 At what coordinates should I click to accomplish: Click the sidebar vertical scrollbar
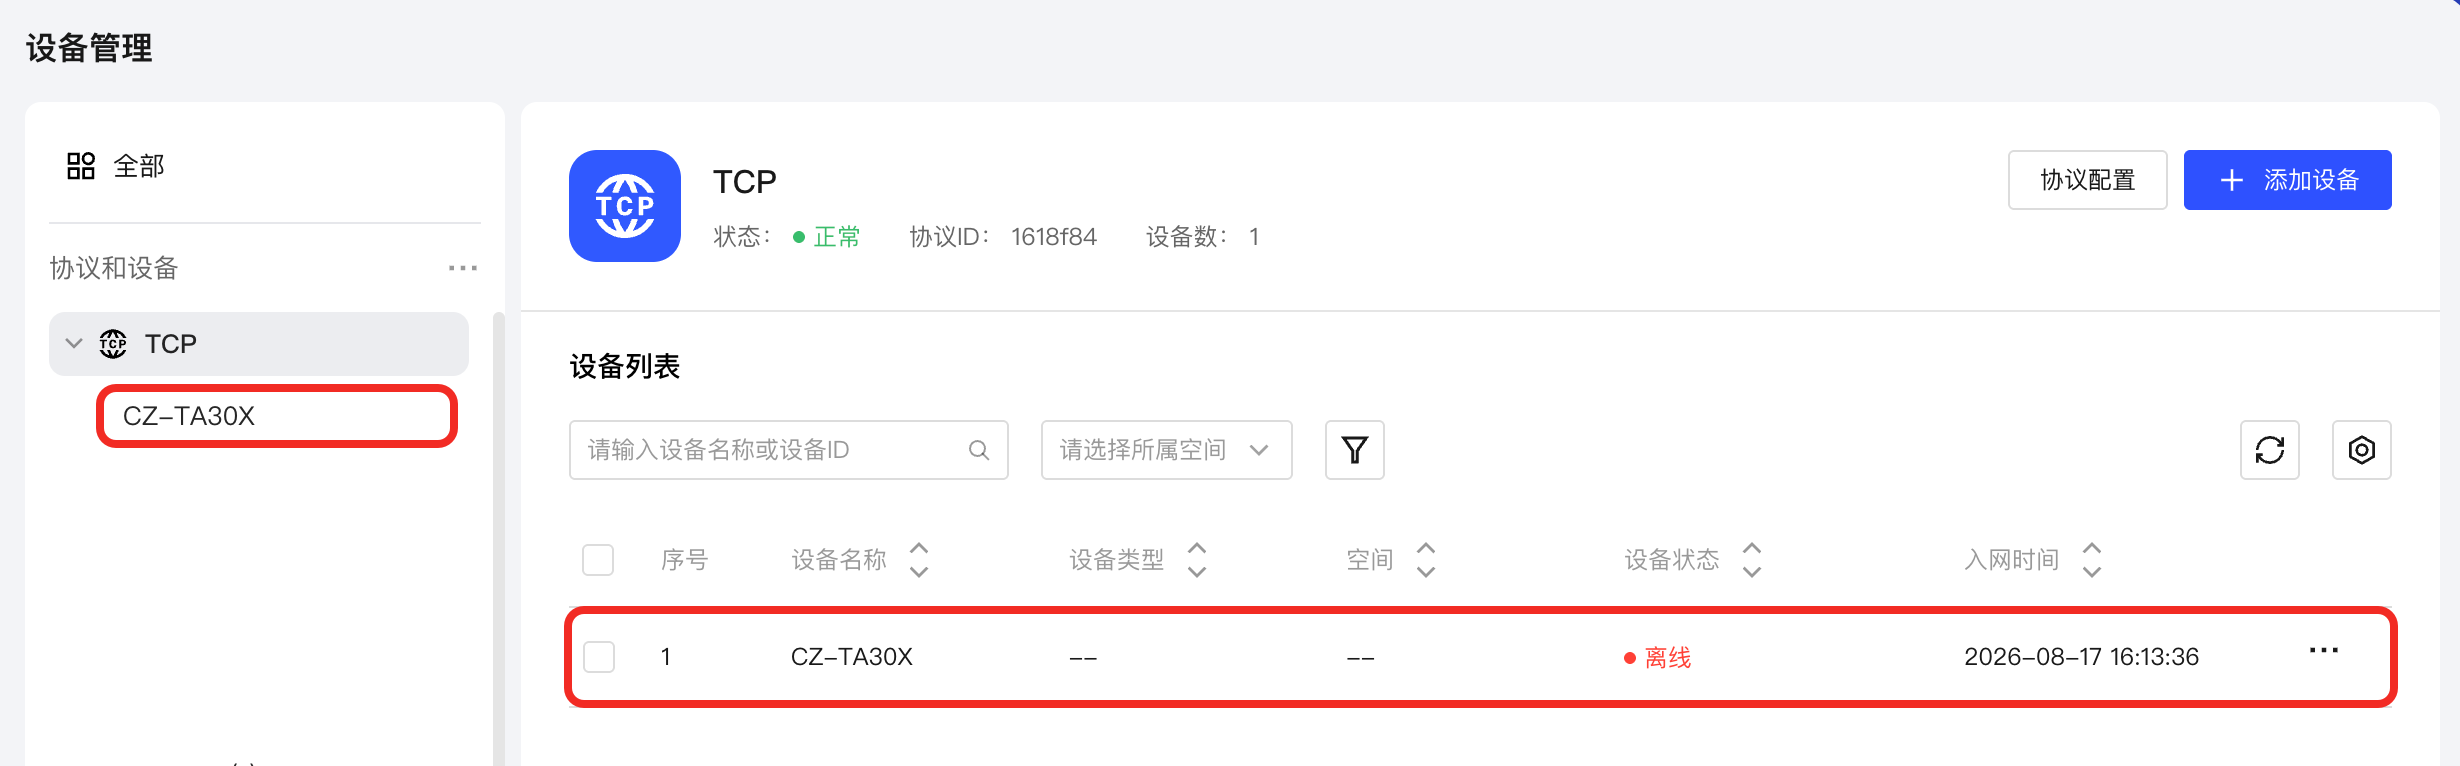coord(498,539)
